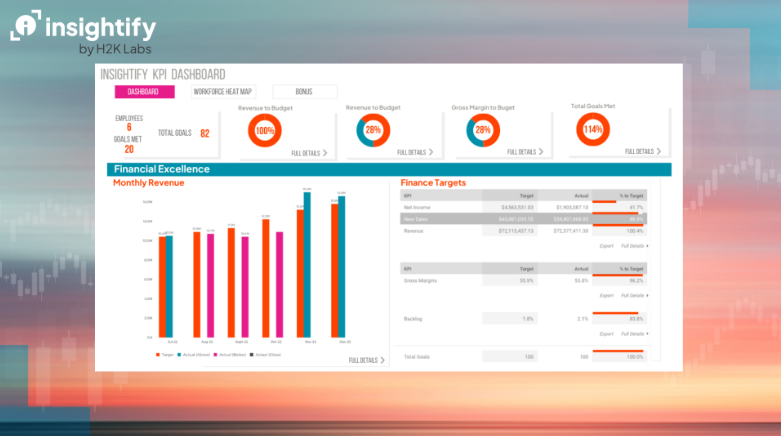Click the pink Oct 22 actual revenue bar
This screenshot has width=783, height=436.
(x=280, y=285)
